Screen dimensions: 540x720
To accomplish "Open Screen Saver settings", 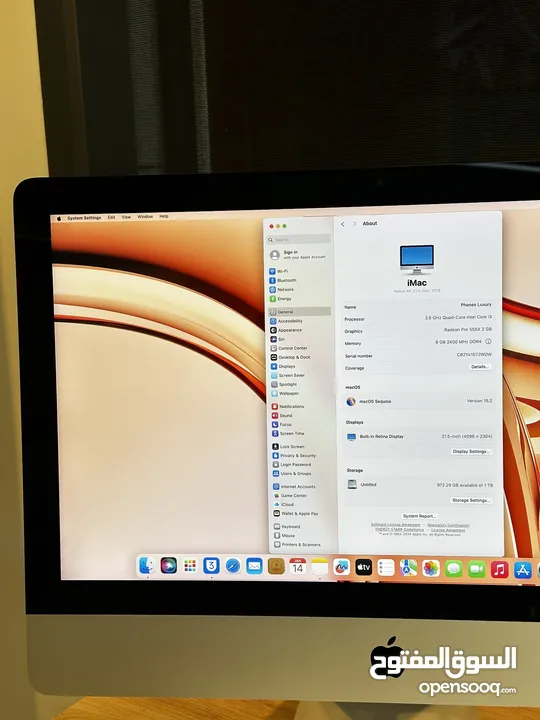I will tap(287, 375).
